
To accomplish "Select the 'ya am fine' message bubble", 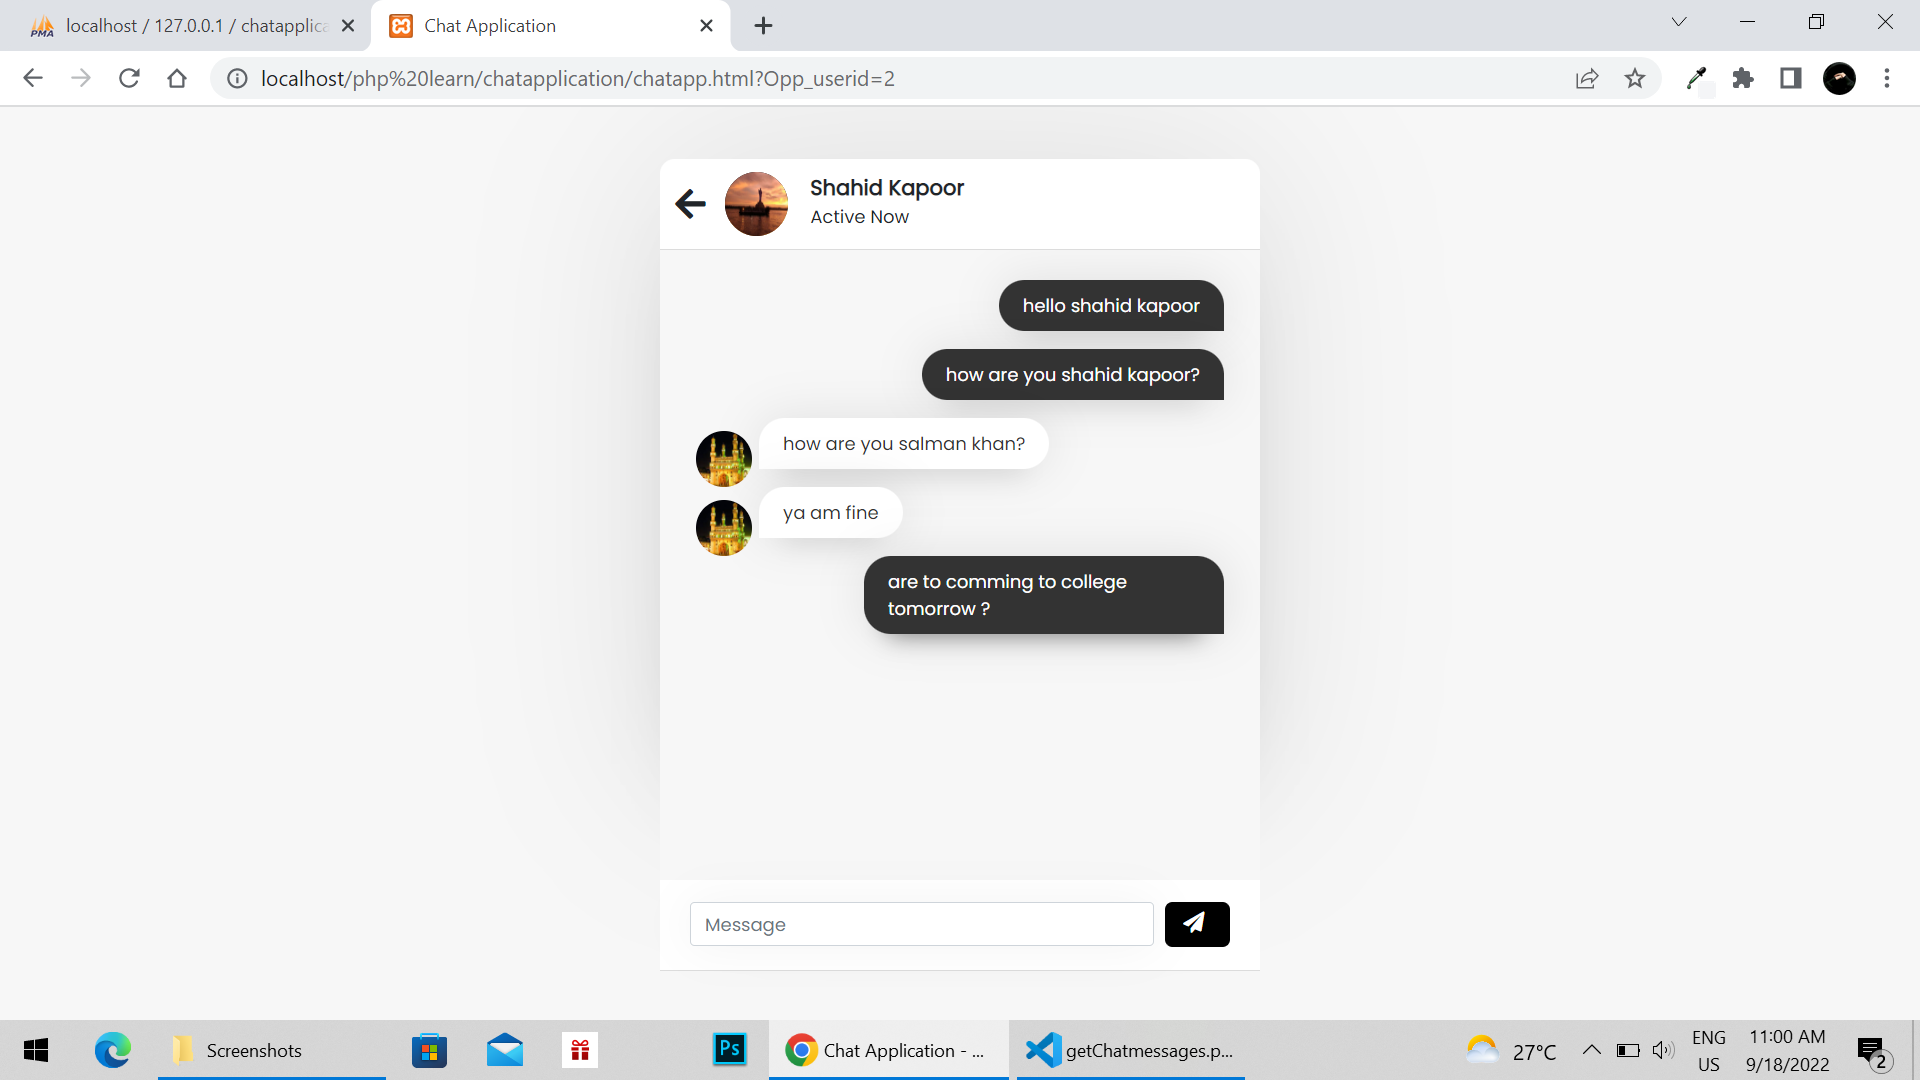I will tap(830, 513).
